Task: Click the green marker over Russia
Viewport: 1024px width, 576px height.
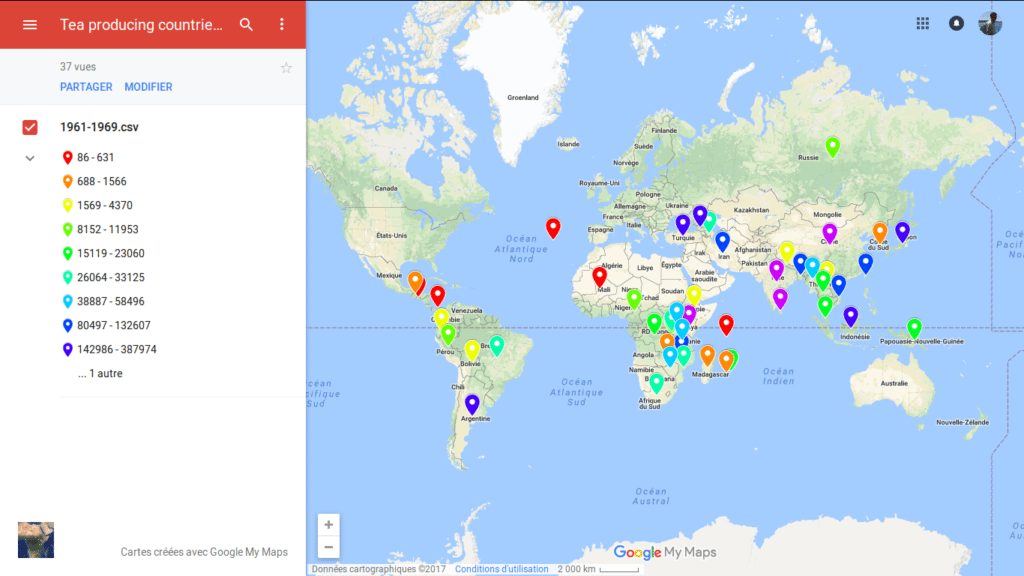Action: click(x=833, y=146)
